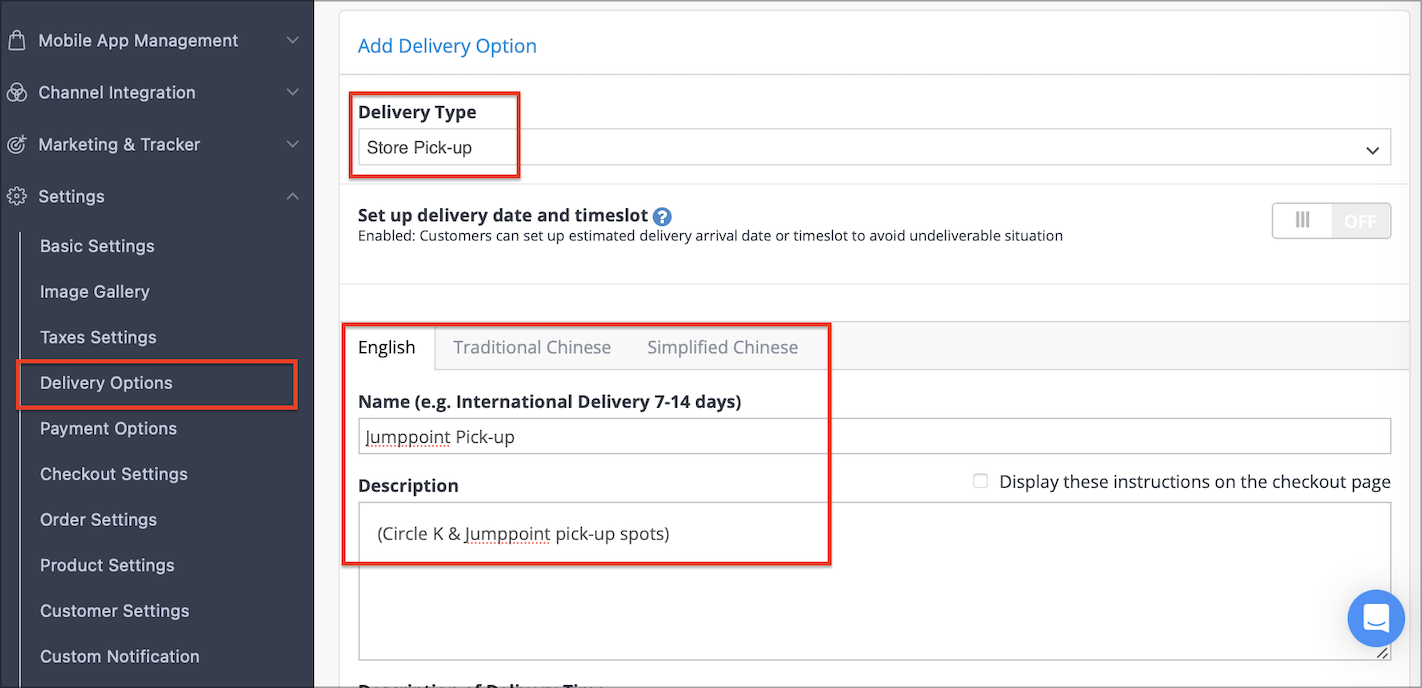Click the Channel Integration circles icon

[x=16, y=93]
